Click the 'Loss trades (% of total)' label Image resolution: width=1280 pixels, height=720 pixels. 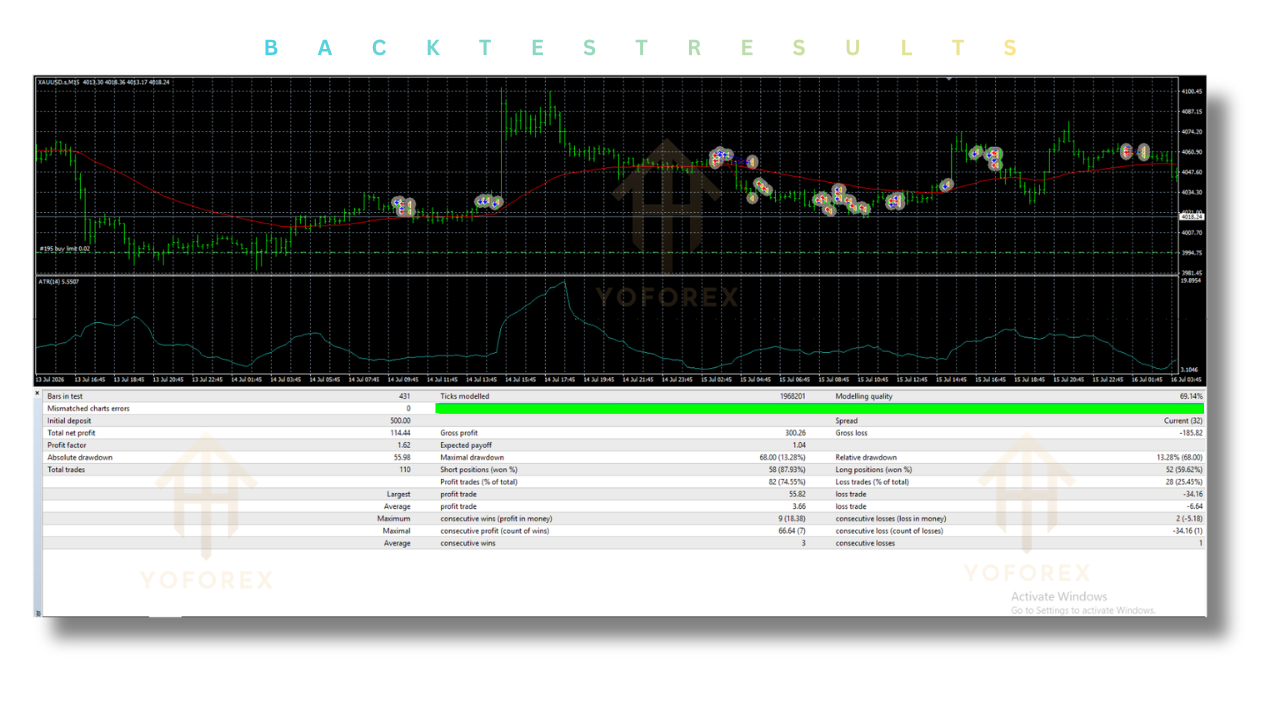(x=872, y=482)
